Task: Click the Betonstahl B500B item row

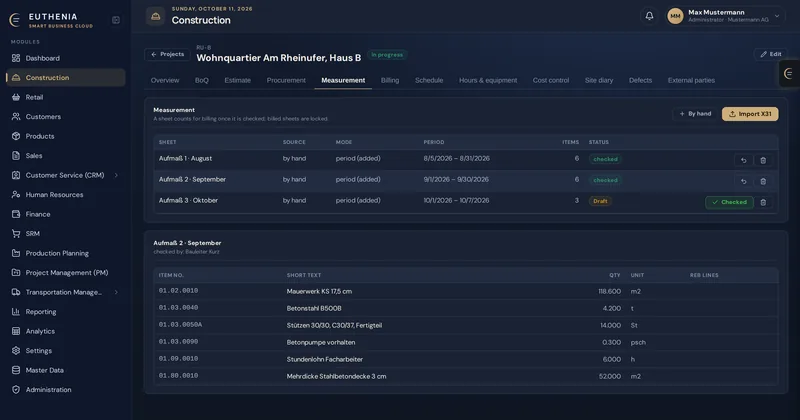Action: point(466,308)
